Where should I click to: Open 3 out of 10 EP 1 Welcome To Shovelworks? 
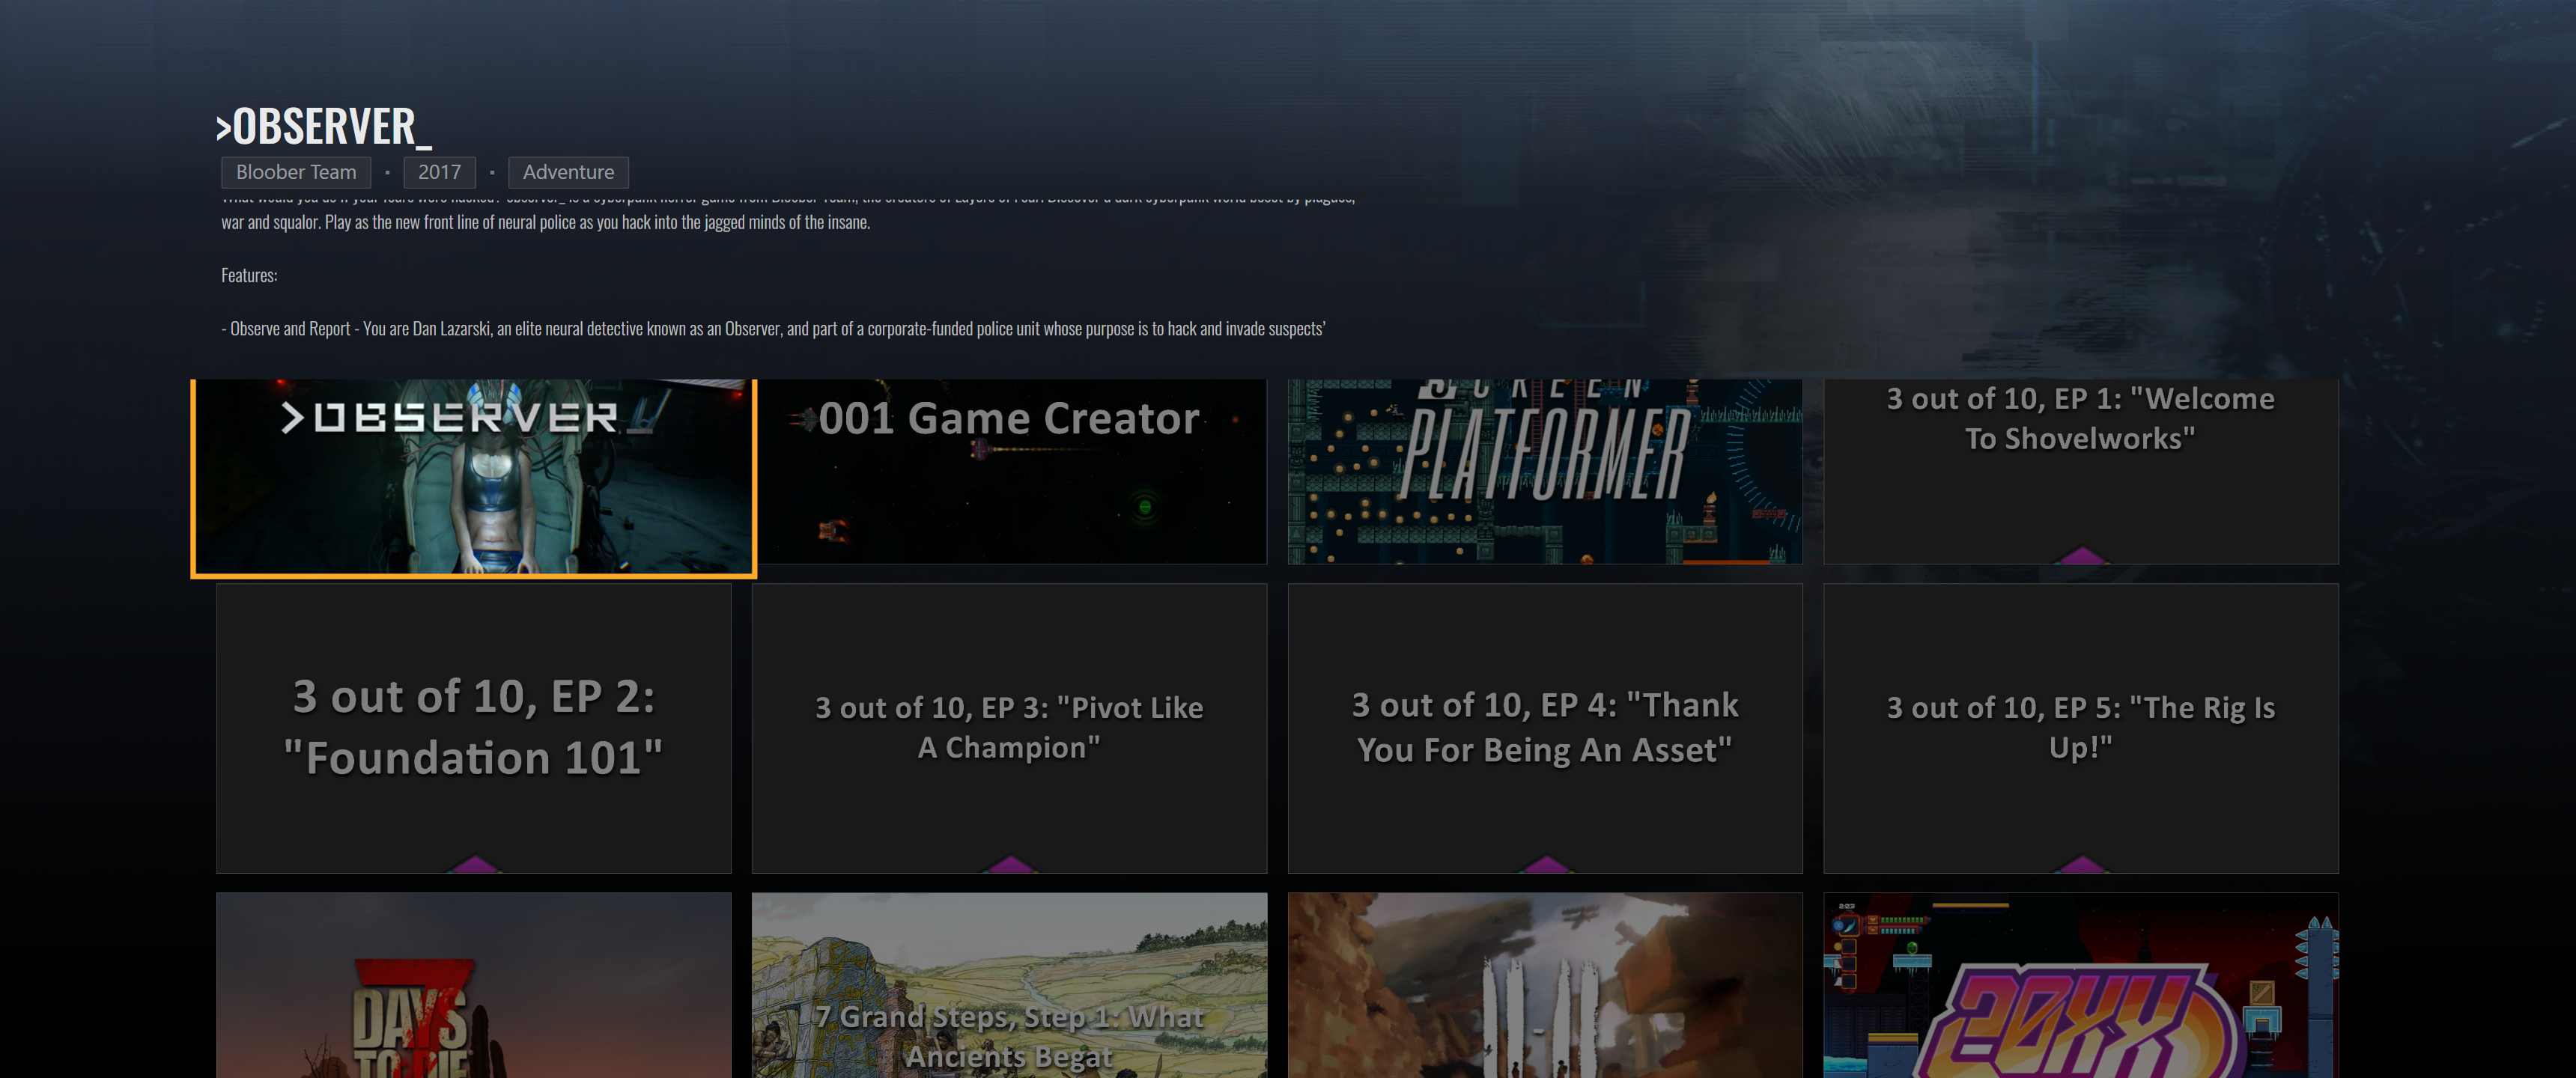(x=2081, y=471)
